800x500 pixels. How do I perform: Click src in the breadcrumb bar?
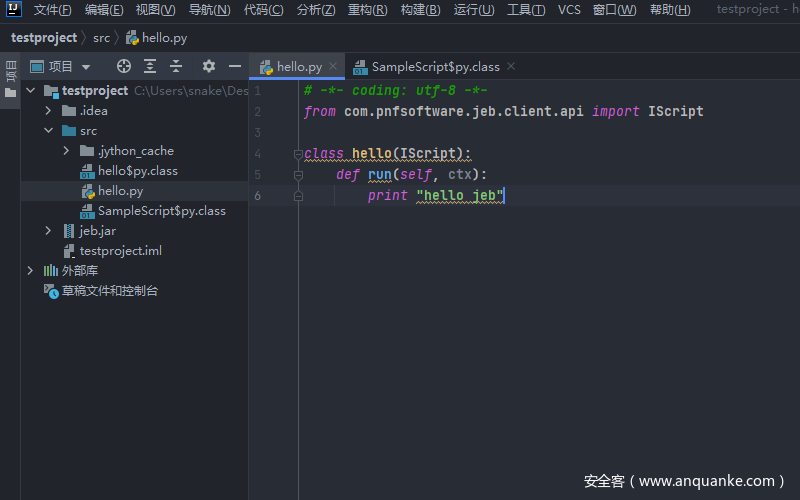pos(102,38)
